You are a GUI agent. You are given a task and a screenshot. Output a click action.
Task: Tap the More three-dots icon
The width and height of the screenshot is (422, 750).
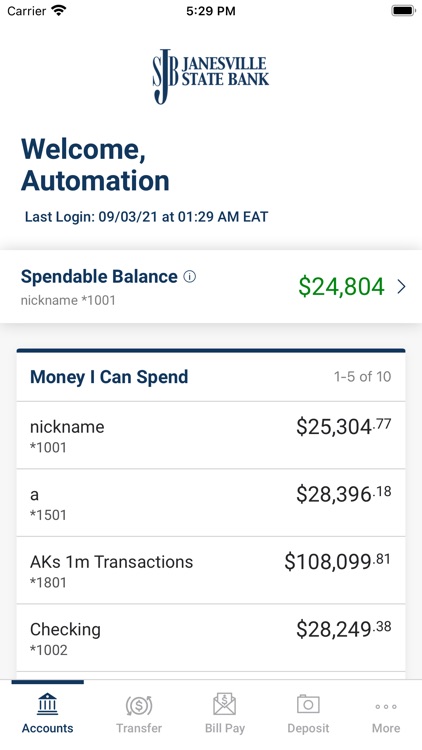(x=386, y=706)
